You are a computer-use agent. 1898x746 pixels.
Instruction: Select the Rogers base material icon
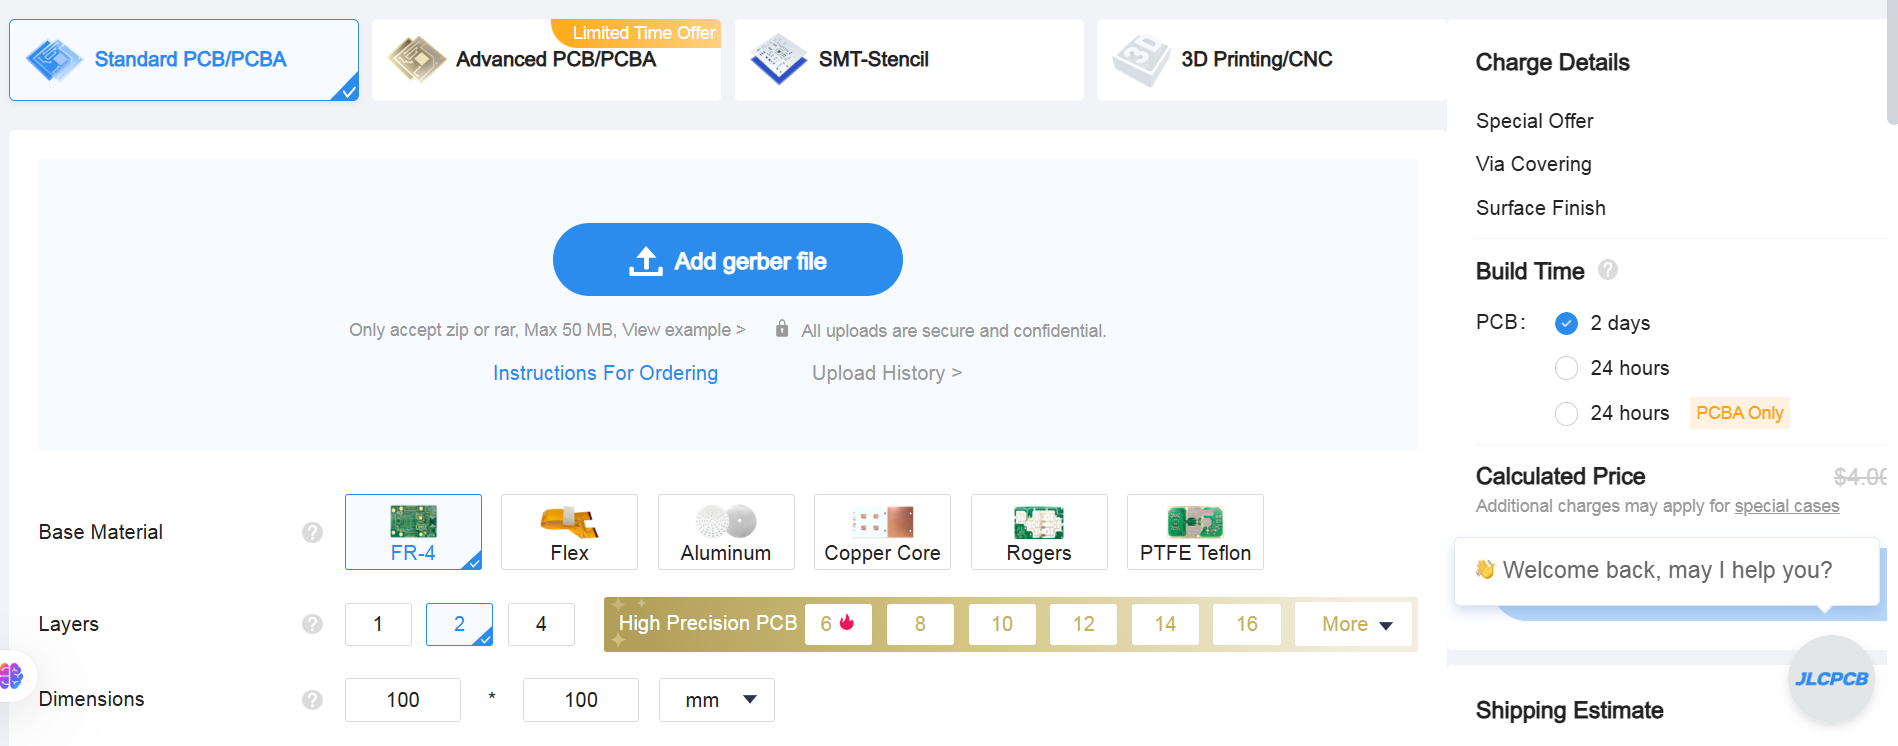coord(1039,522)
